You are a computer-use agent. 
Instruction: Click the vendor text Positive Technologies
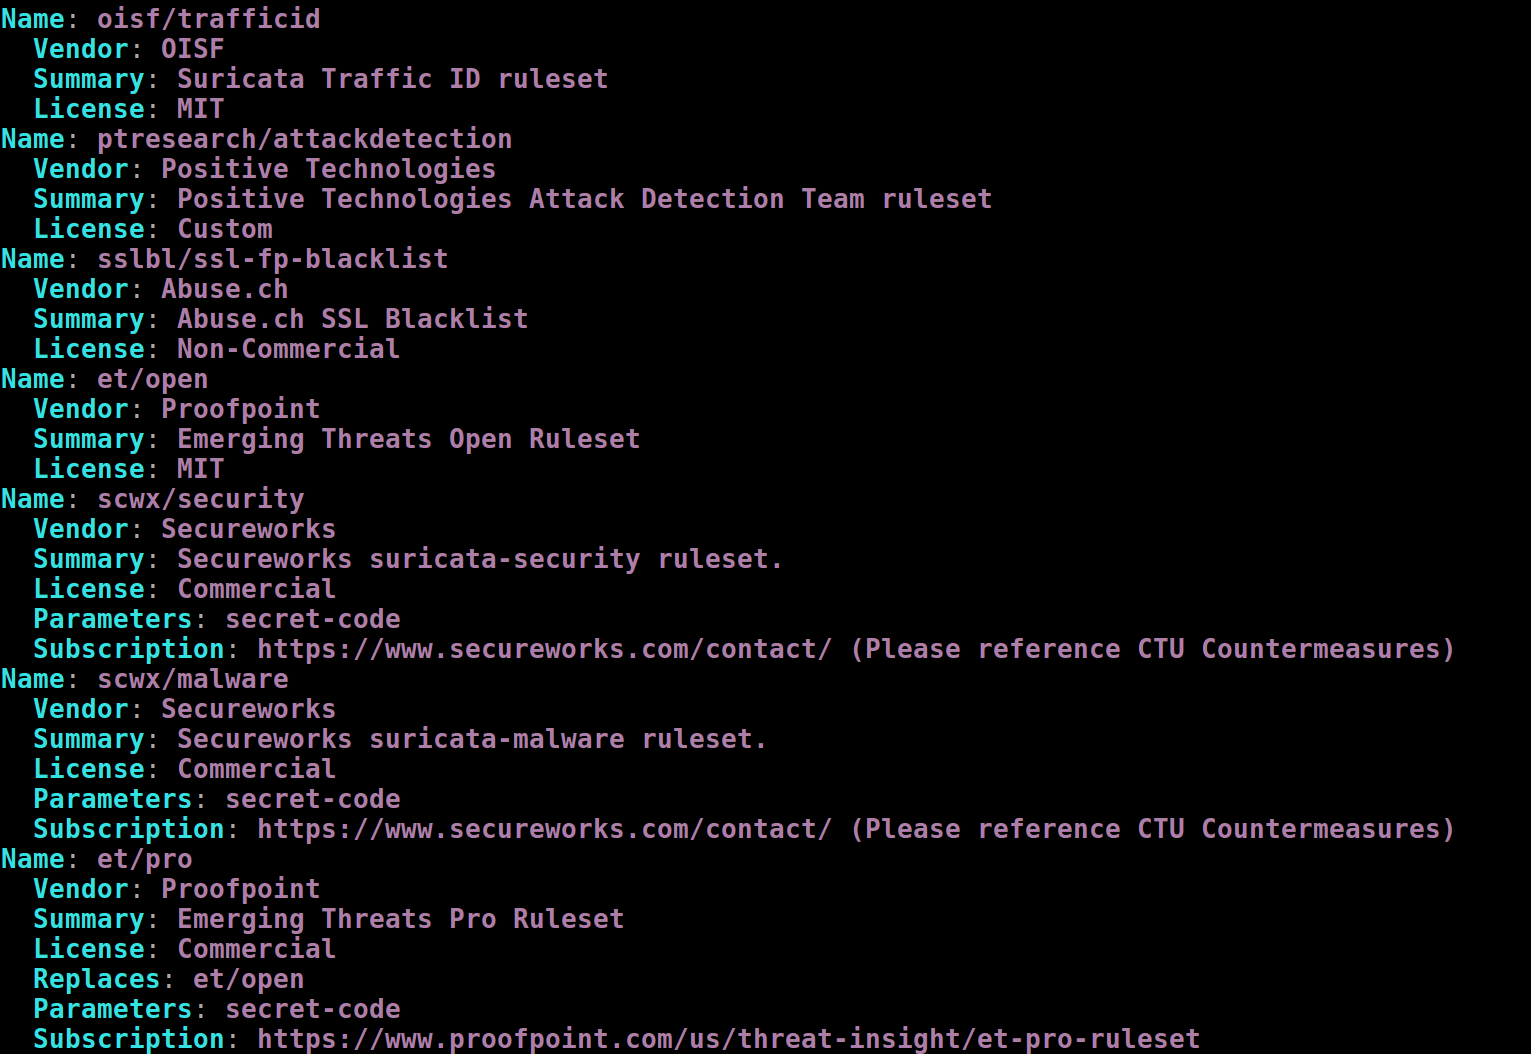coord(328,169)
